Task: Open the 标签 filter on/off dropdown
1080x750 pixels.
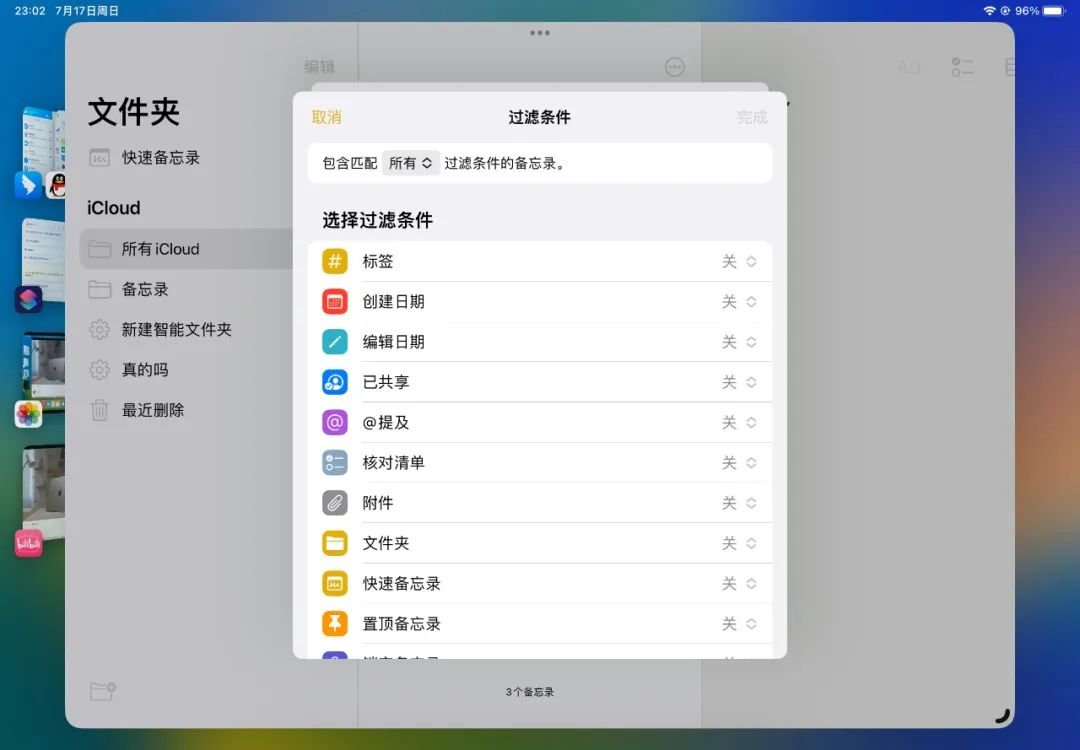Action: pos(740,261)
